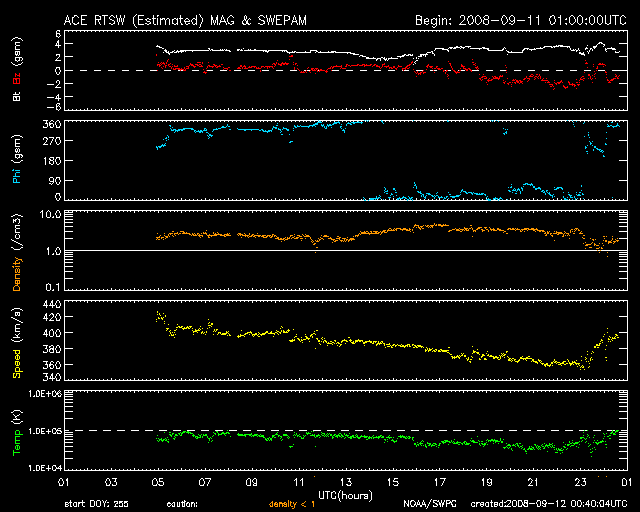Click the '380' tick on the Speed axis

pos(52,349)
